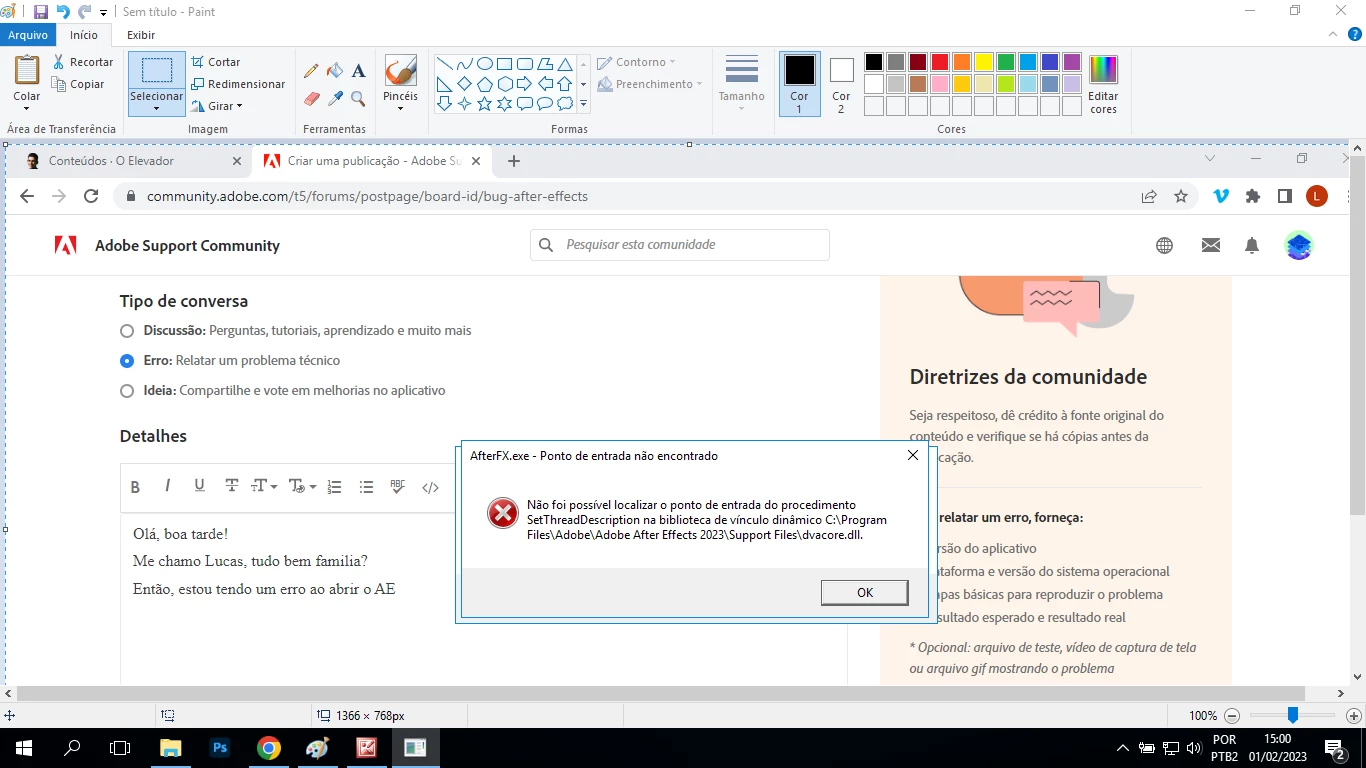Click the browser reload button
The width and height of the screenshot is (1366, 768).
point(91,197)
